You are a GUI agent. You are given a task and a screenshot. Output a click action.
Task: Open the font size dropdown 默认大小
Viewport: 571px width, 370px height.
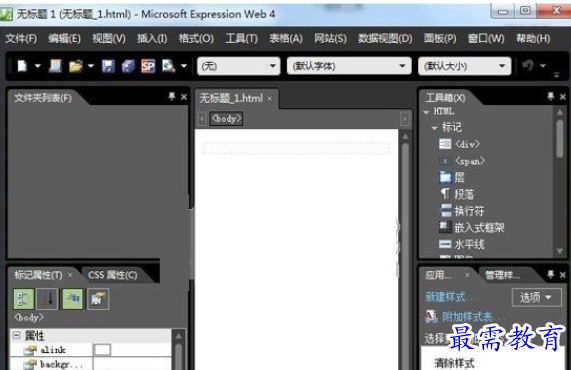tap(465, 66)
